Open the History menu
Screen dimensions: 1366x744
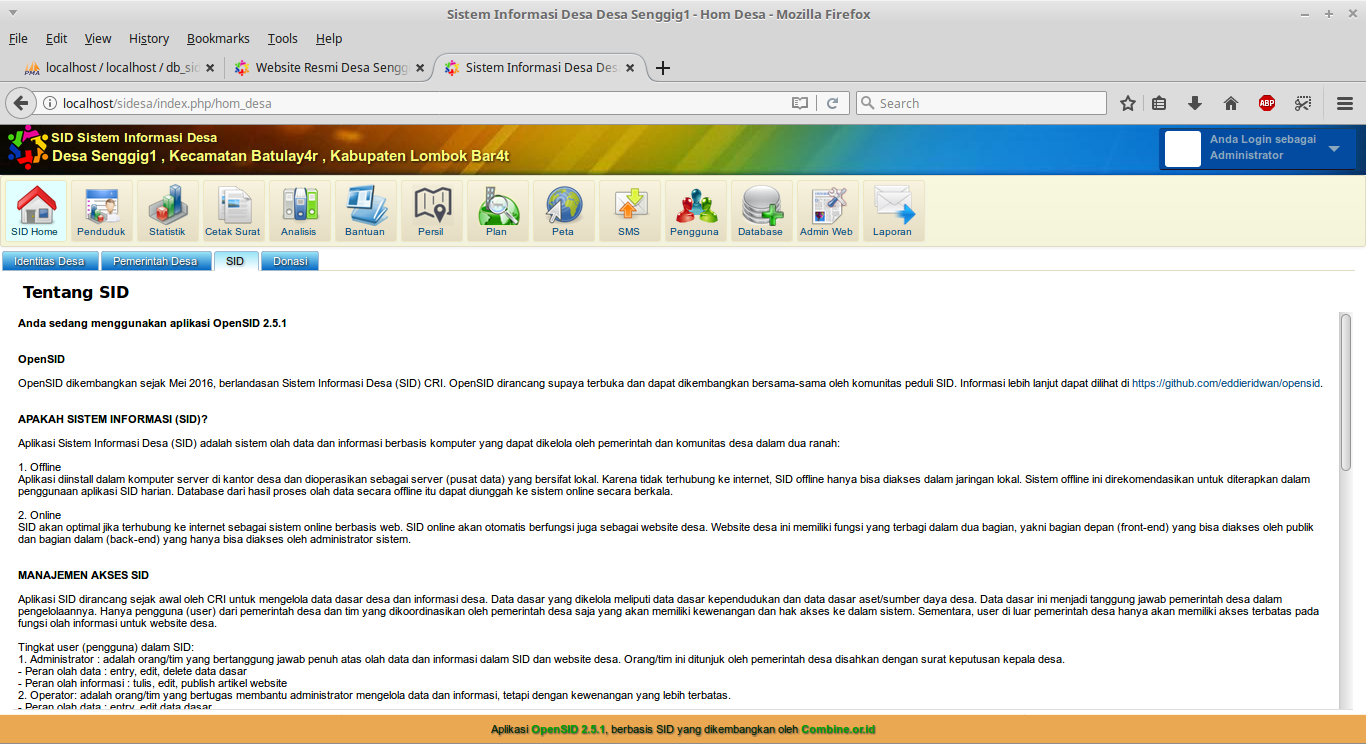click(149, 38)
